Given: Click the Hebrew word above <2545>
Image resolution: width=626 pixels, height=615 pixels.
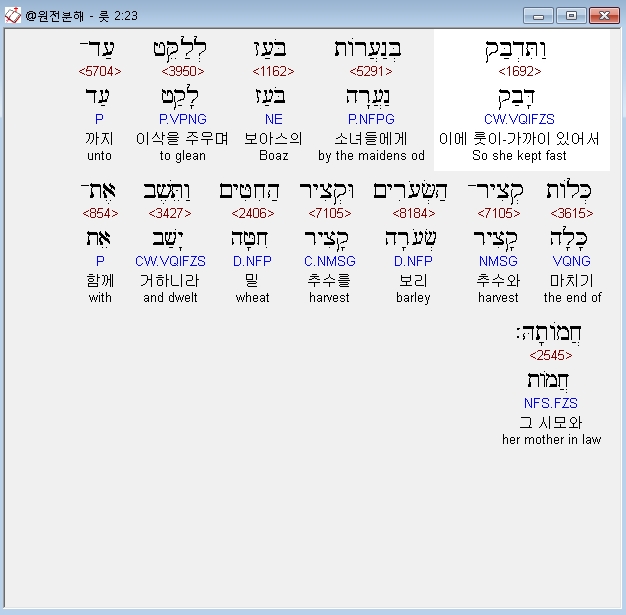Looking at the screenshot, I should point(549,333).
